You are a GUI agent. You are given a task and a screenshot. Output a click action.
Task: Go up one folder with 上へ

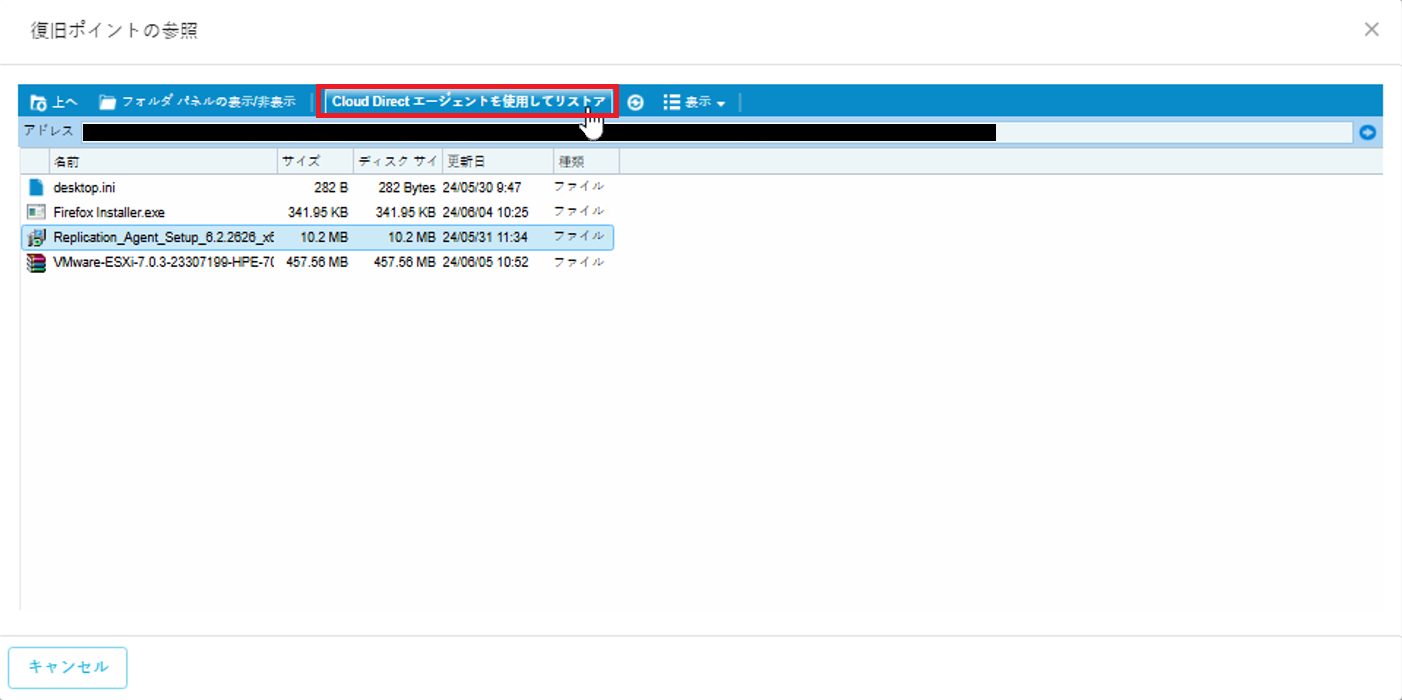pos(54,102)
